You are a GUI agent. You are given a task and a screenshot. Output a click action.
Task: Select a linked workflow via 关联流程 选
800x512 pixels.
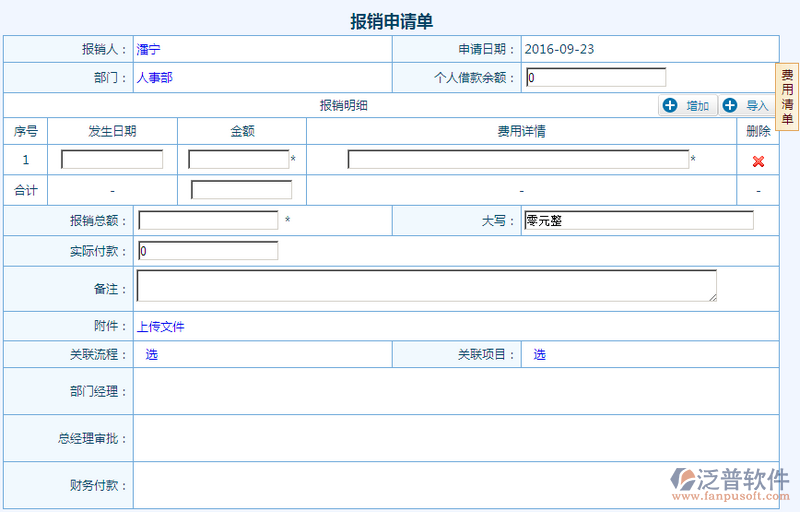(151, 354)
